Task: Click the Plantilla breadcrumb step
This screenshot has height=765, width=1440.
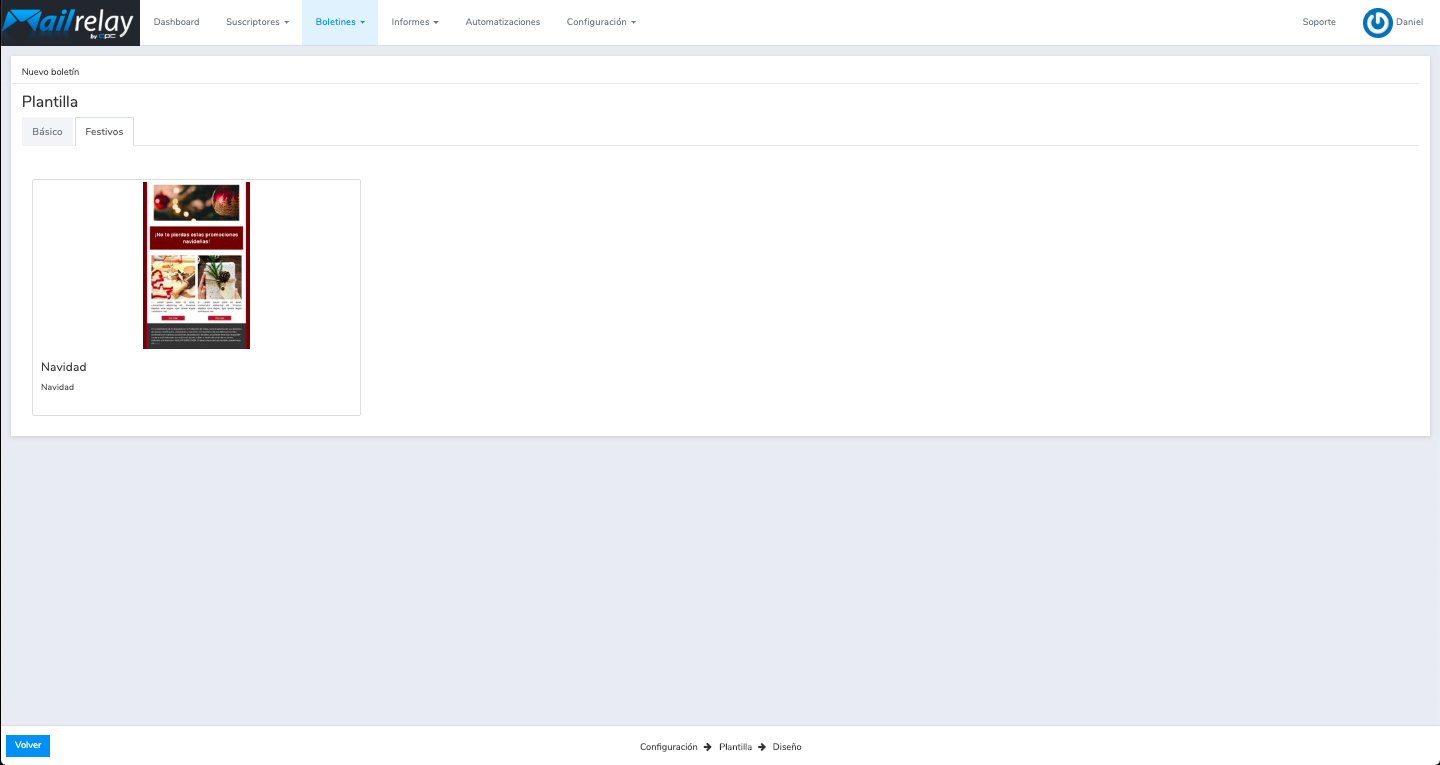Action: (735, 747)
